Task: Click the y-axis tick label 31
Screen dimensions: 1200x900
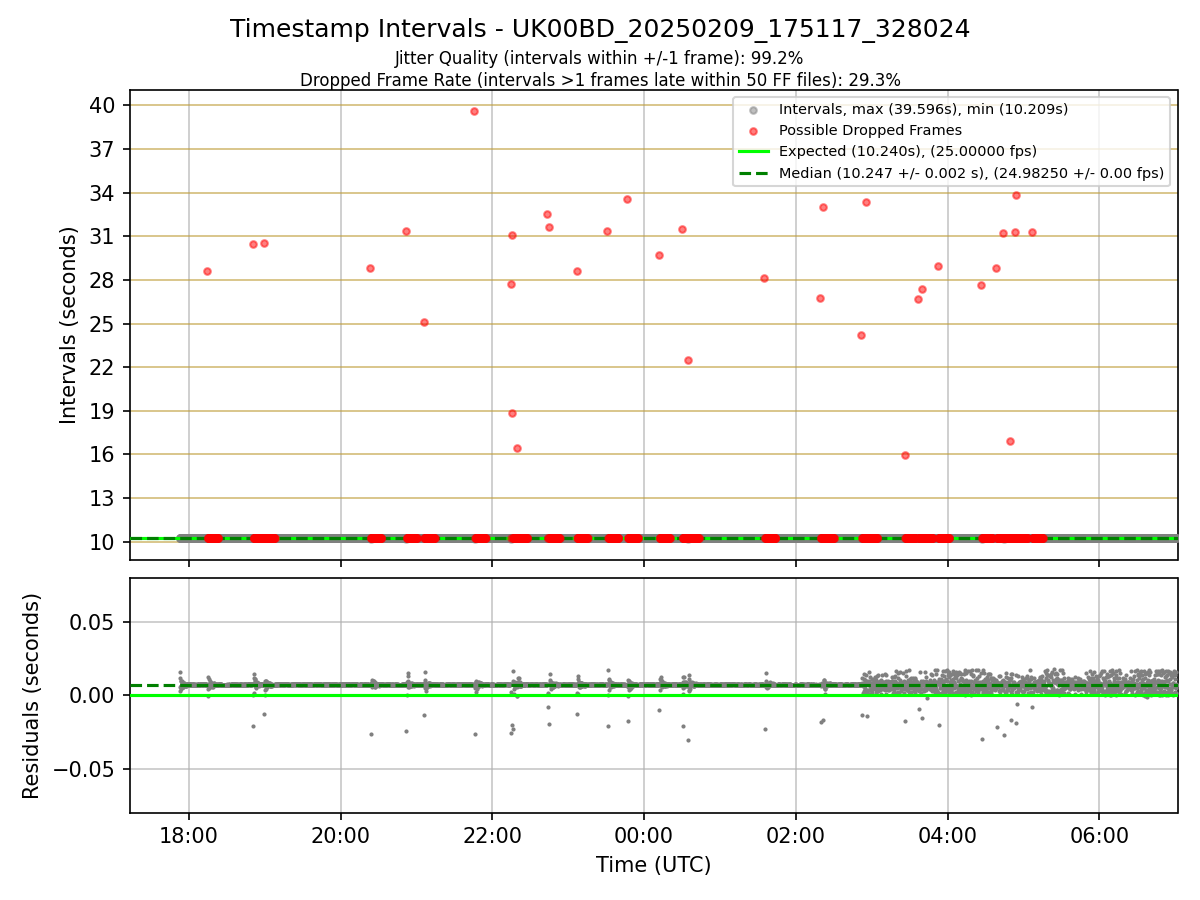Action: (x=102, y=236)
